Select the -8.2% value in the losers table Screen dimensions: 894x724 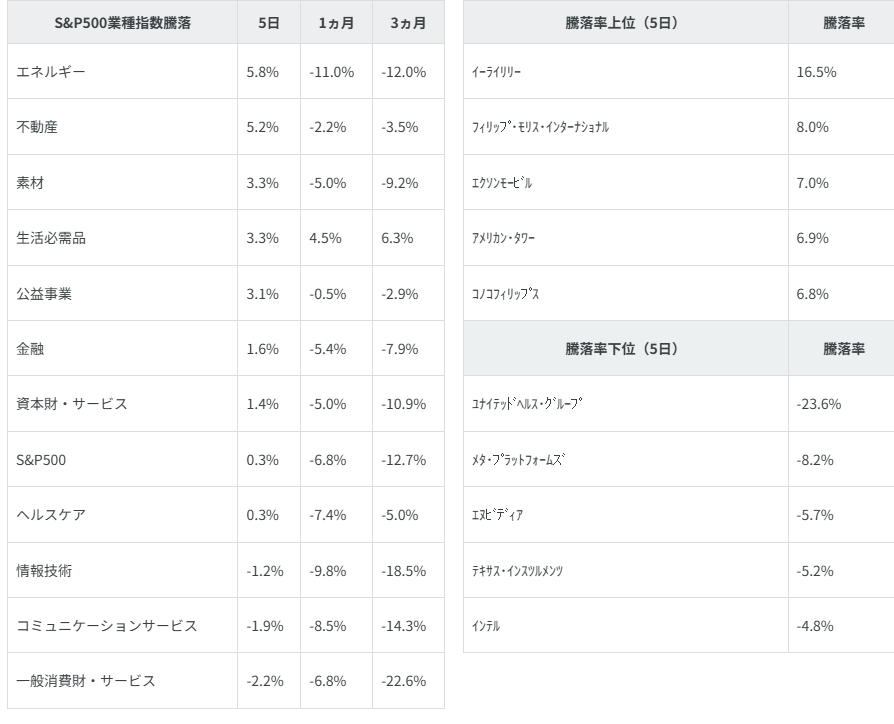point(815,459)
